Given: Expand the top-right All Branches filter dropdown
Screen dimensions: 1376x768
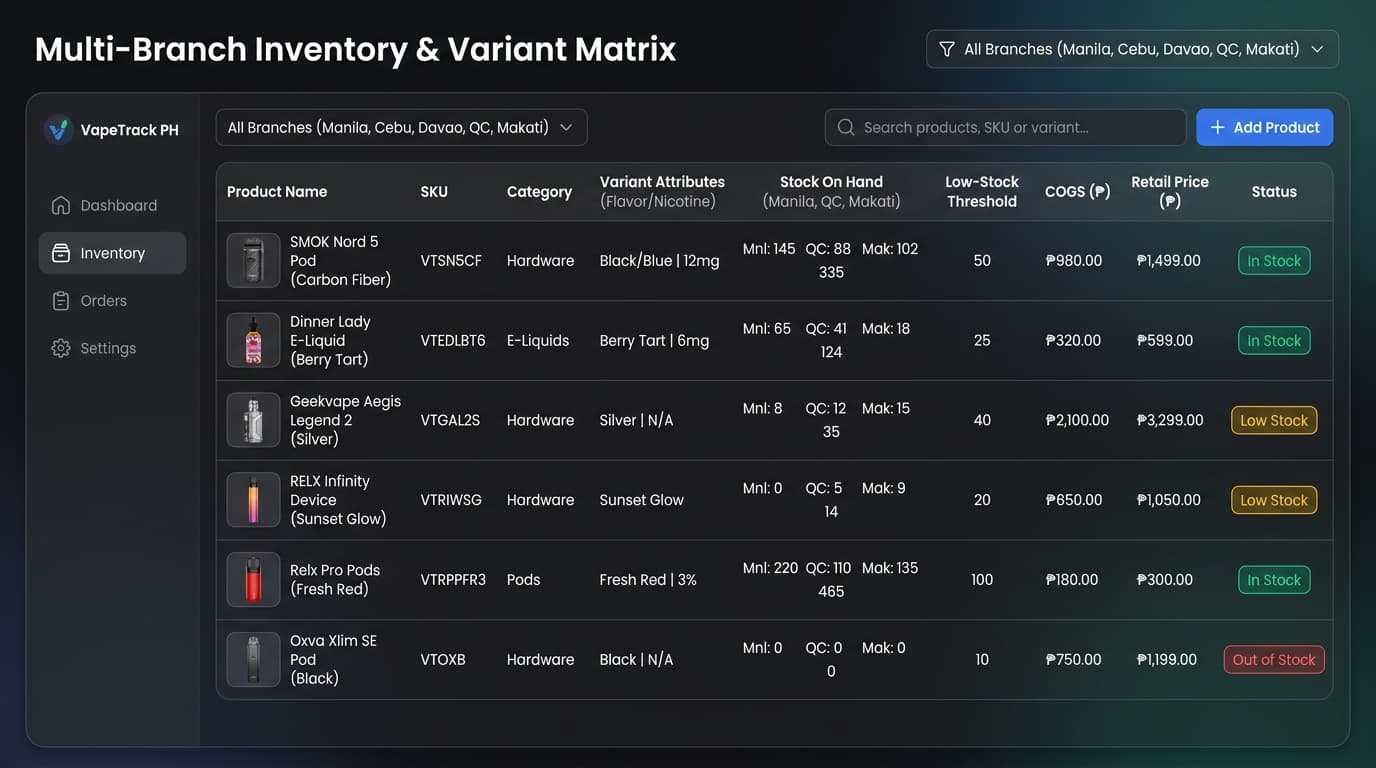Looking at the screenshot, I should tap(1132, 49).
